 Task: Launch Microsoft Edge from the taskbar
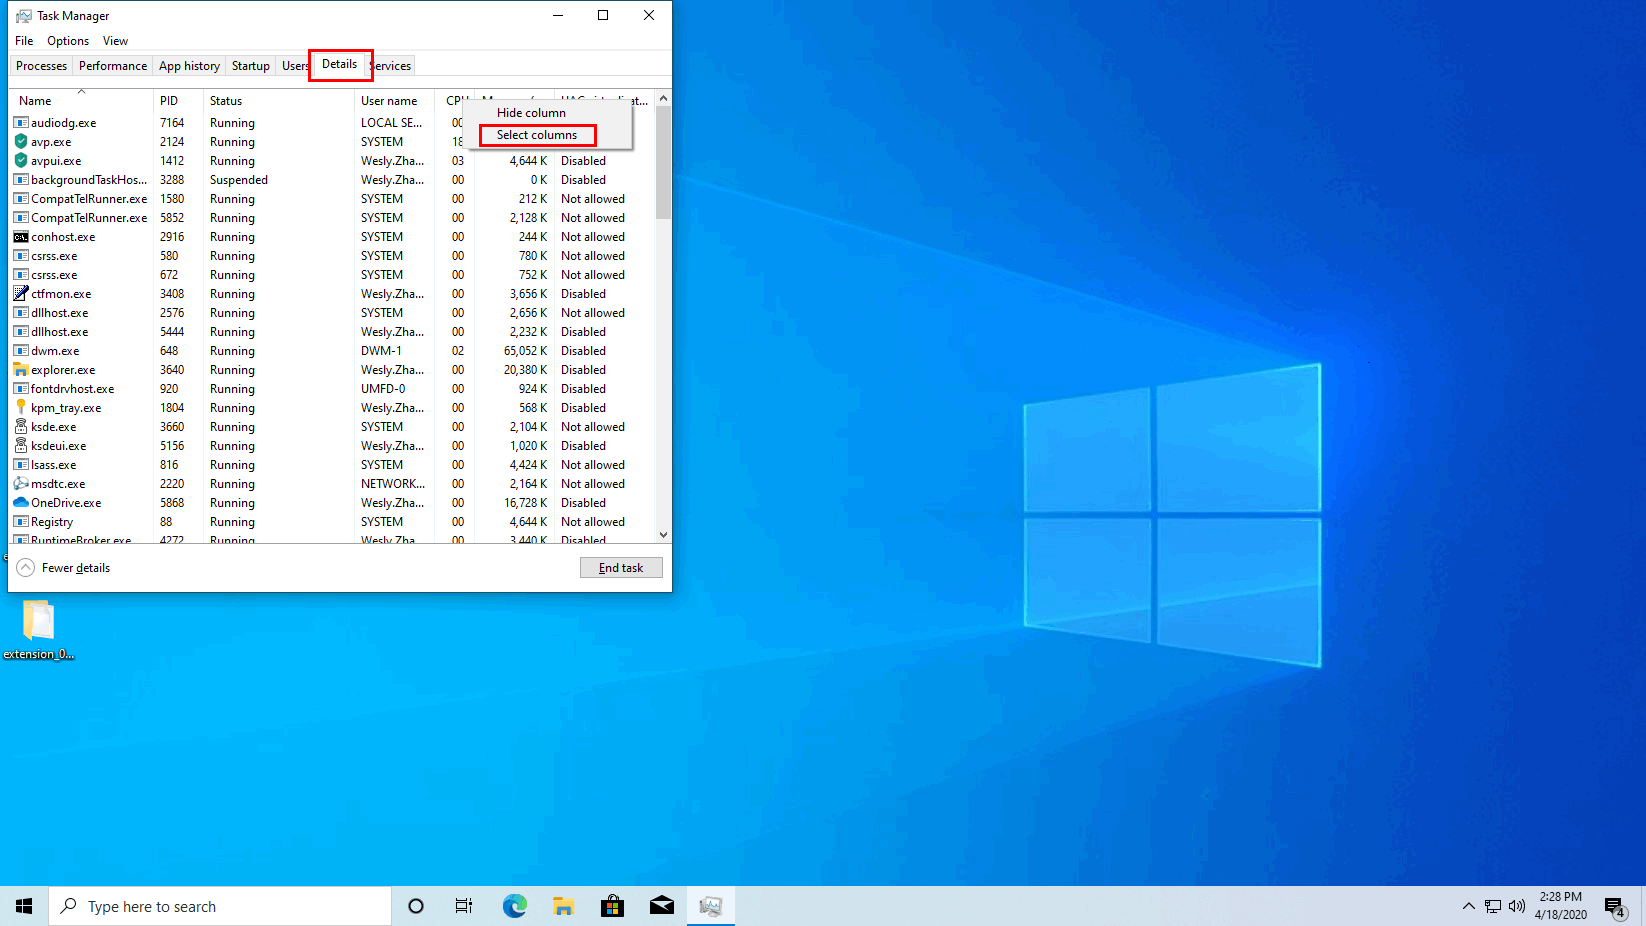click(x=514, y=906)
